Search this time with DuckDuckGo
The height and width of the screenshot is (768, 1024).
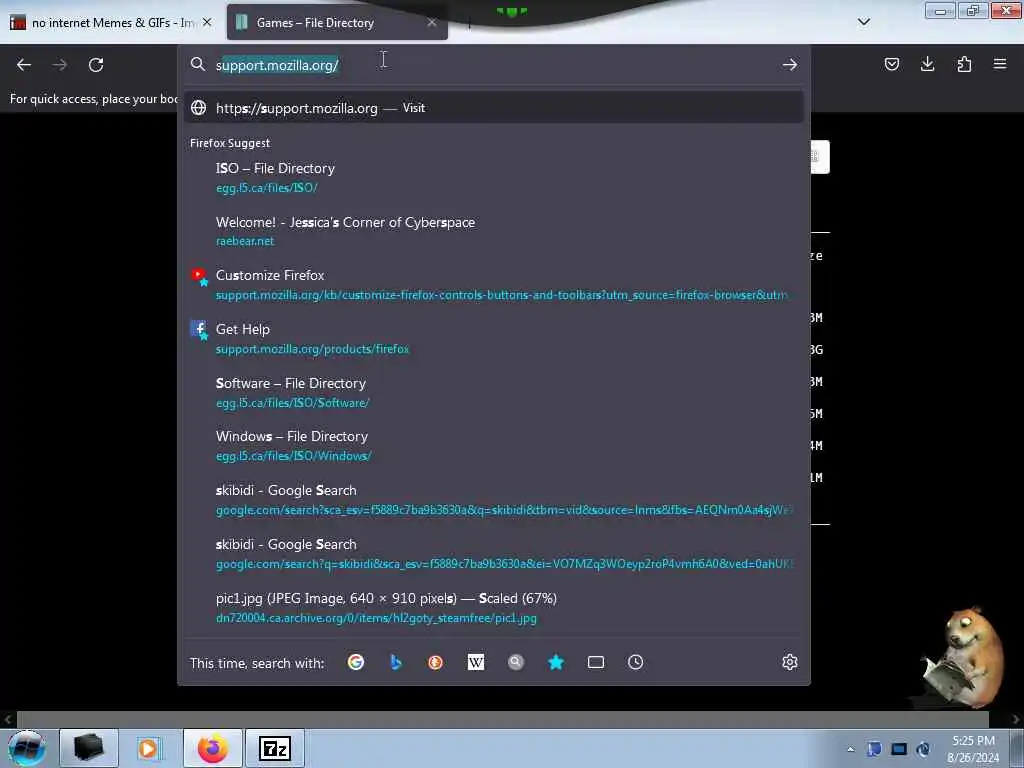[x=436, y=662]
